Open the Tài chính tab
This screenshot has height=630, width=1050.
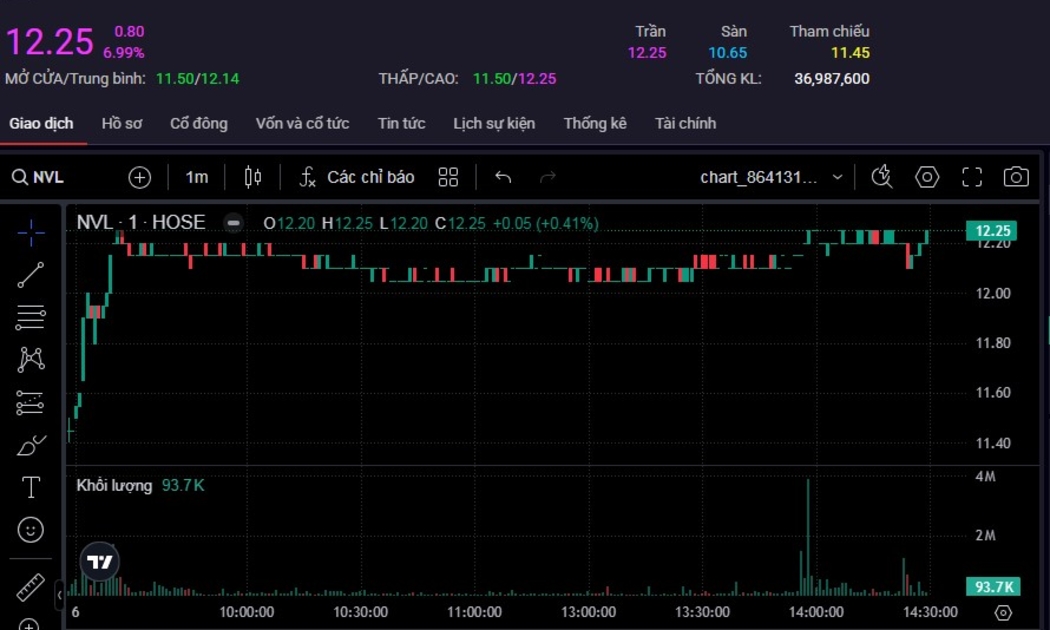pyautogui.click(x=685, y=123)
